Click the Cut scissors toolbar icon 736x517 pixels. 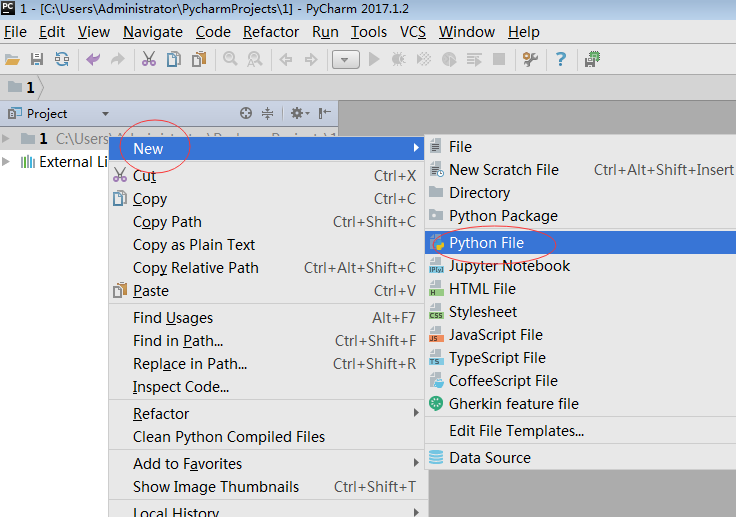pos(149,60)
